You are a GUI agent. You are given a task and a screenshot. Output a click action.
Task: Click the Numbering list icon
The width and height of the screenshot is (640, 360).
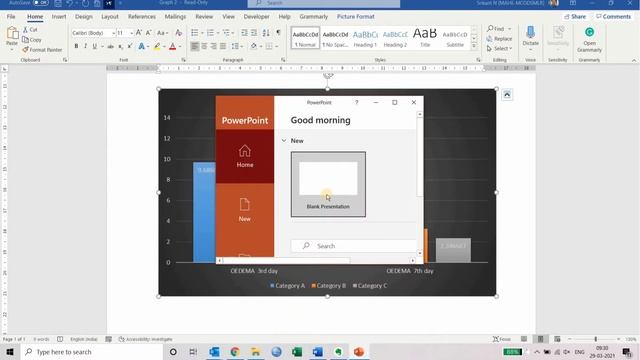point(210,33)
